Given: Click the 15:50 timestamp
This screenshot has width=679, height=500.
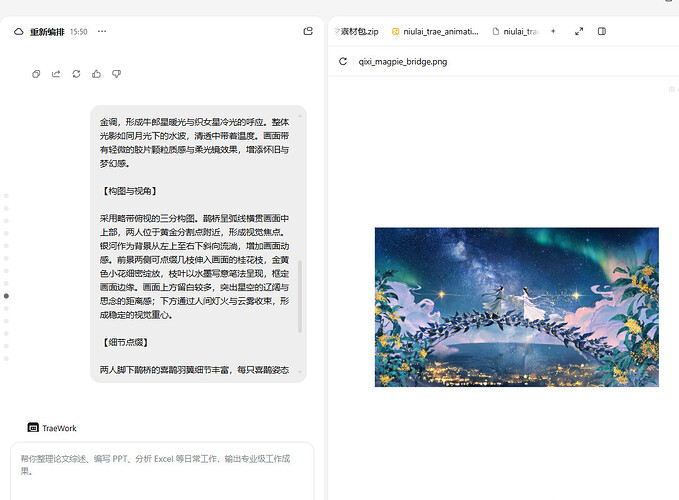Looking at the screenshot, I should 78,32.
